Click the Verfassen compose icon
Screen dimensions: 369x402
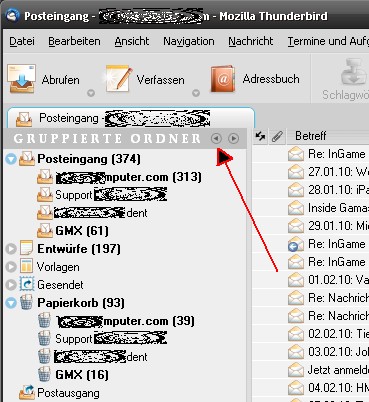point(119,79)
